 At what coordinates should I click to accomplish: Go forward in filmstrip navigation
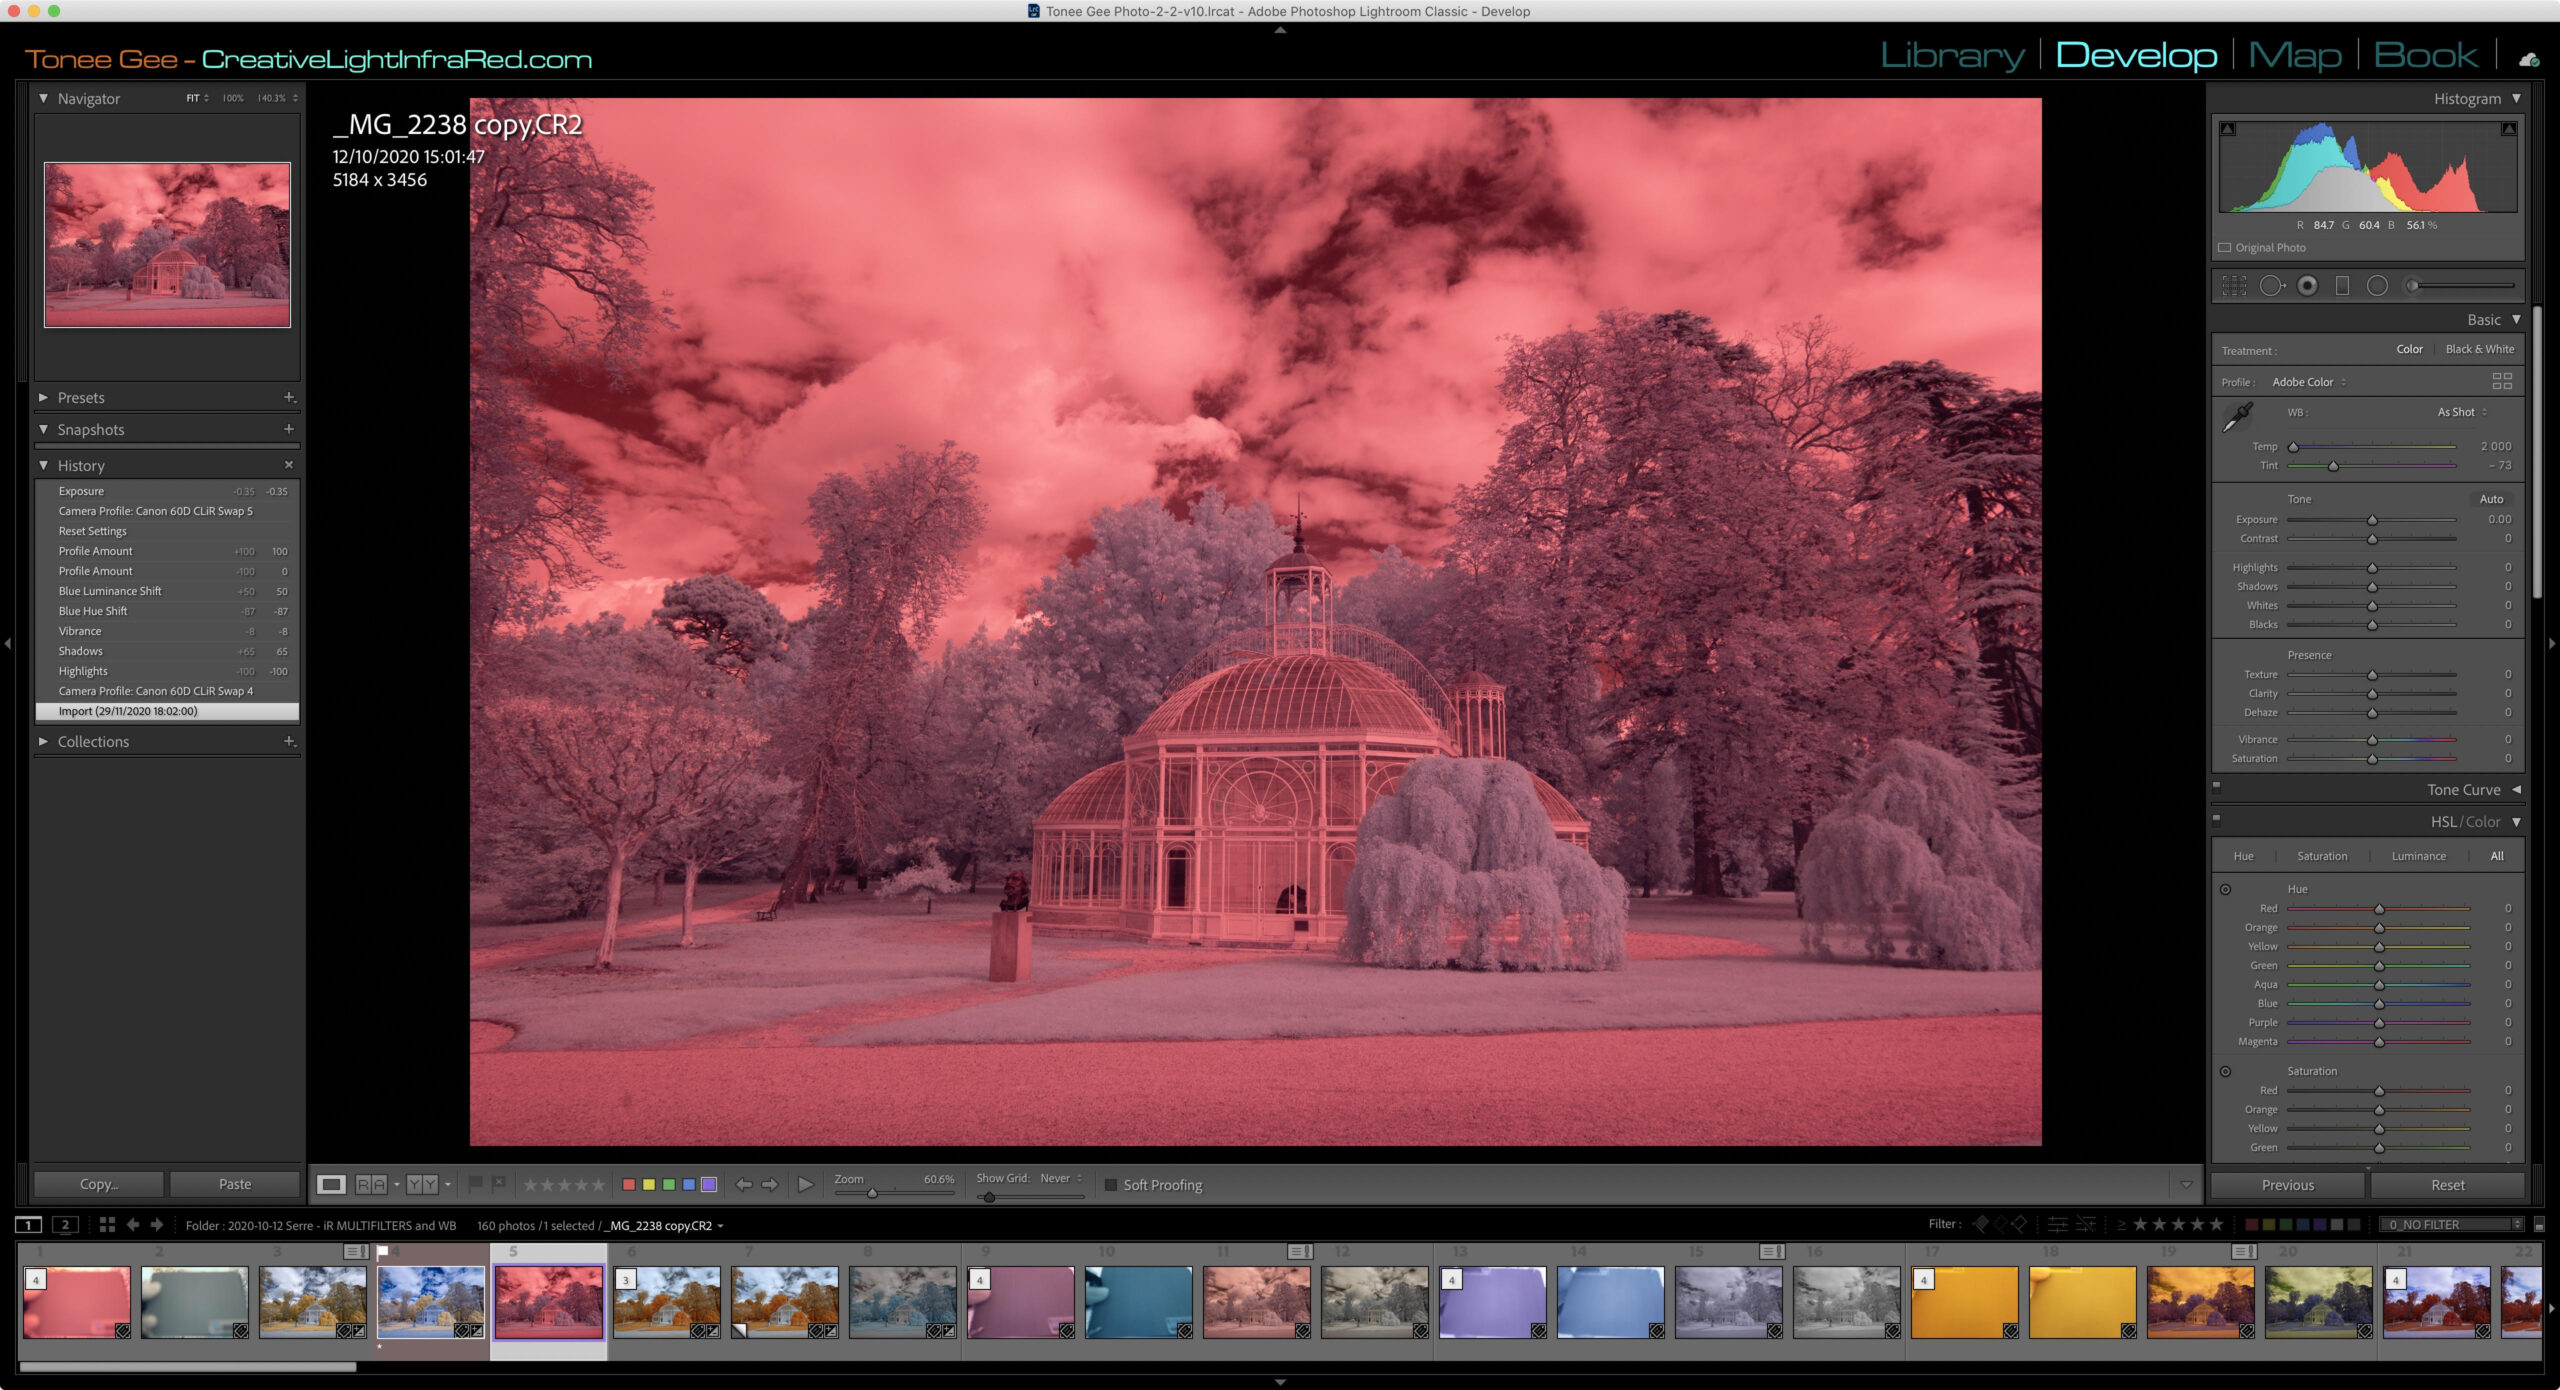tap(157, 1225)
